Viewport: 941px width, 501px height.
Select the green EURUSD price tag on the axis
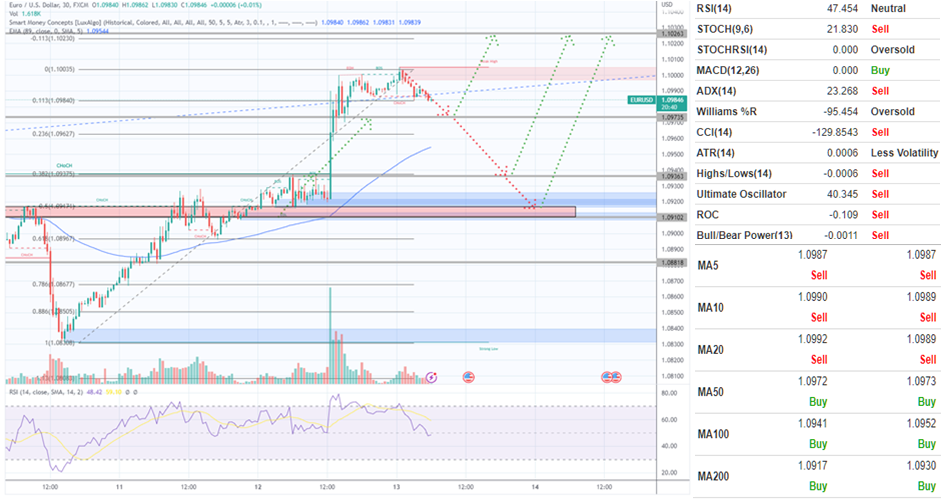pos(641,101)
